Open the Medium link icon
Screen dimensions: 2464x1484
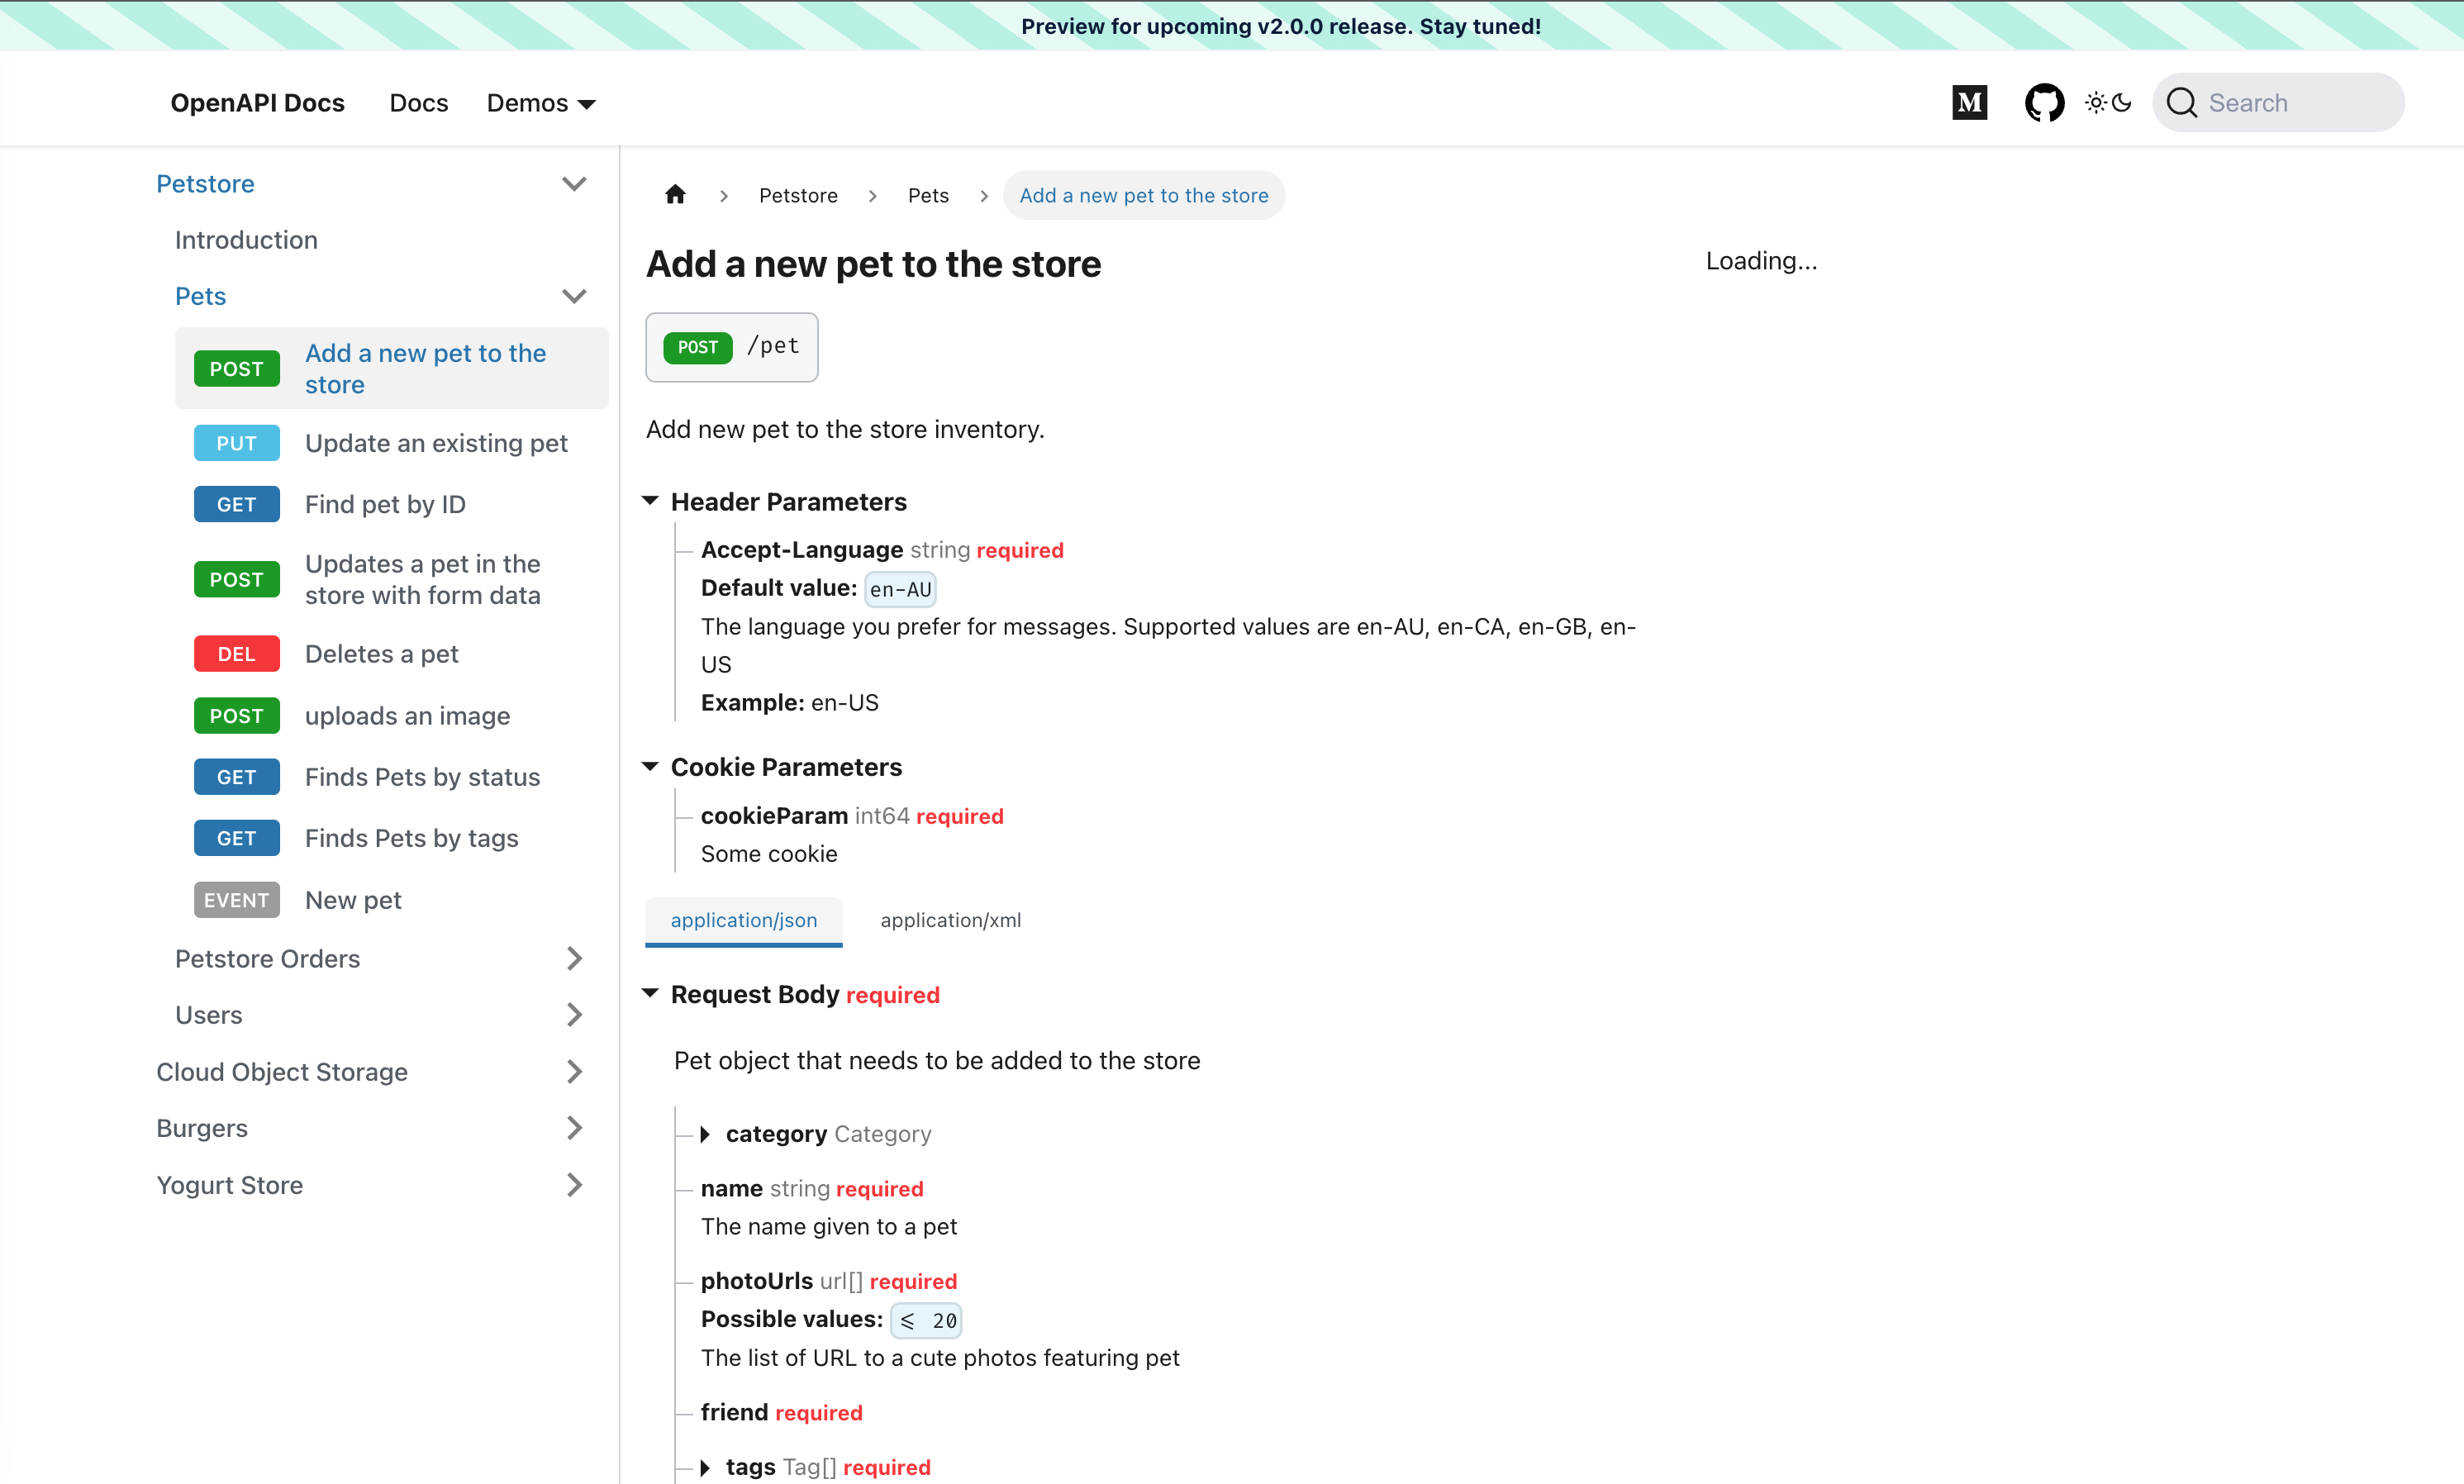1969,103
